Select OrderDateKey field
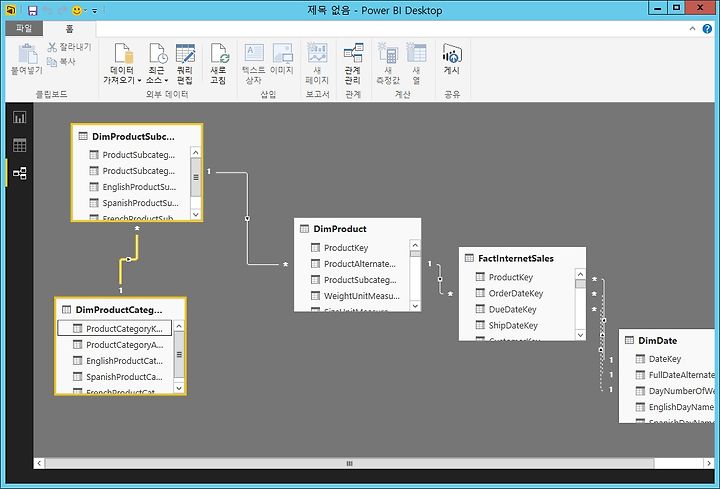 (x=509, y=293)
